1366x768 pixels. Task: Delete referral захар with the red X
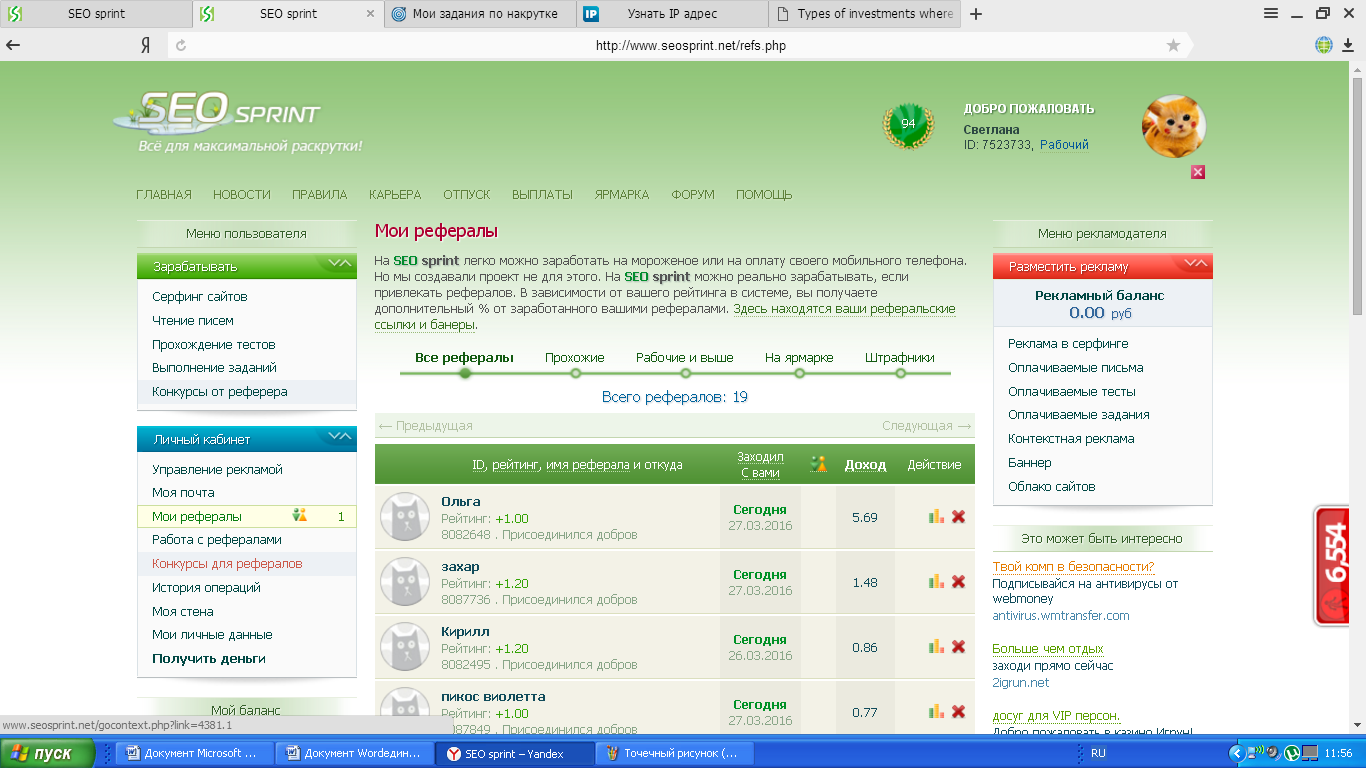coord(958,582)
